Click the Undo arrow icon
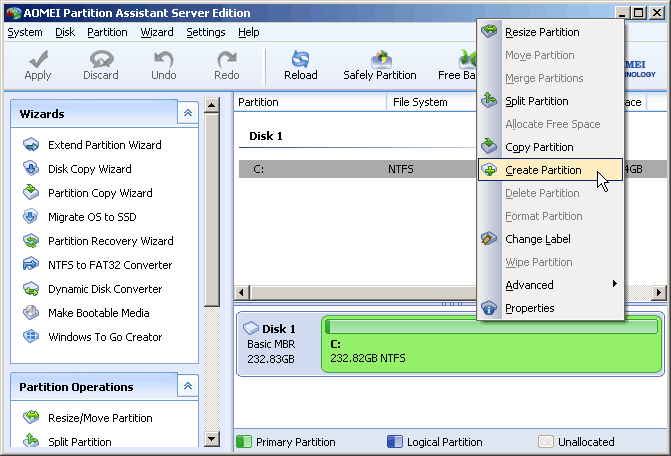This screenshot has height=456, width=671. (163, 59)
